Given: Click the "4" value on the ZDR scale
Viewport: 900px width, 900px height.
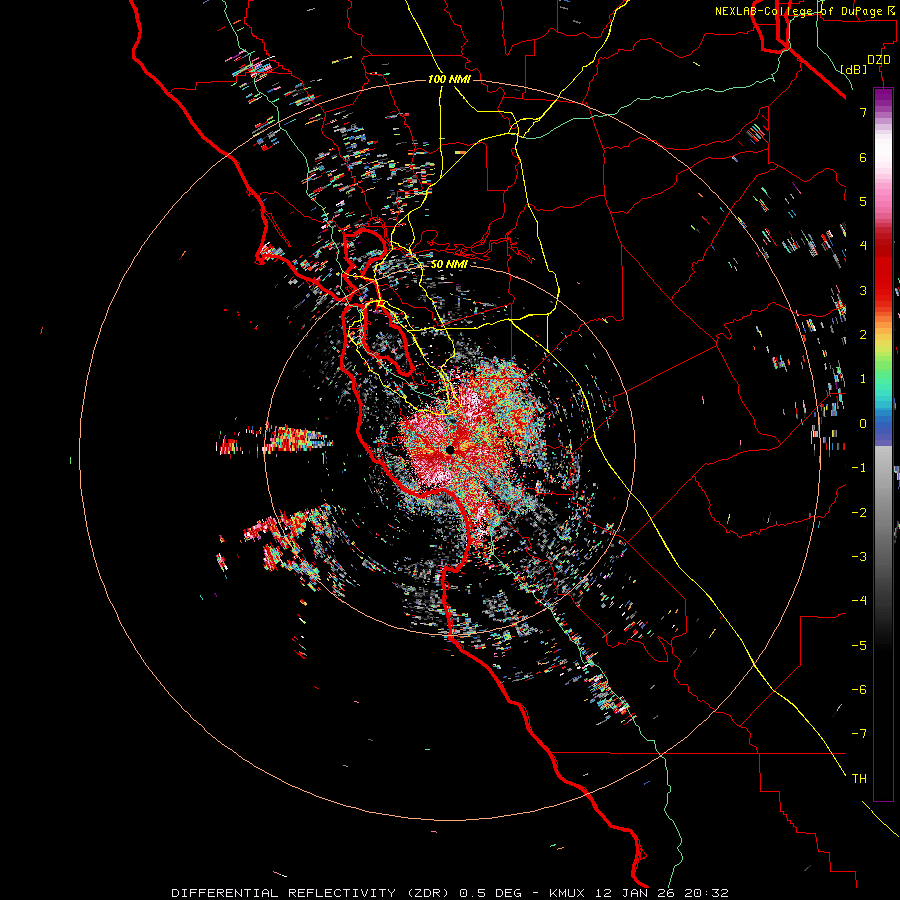Looking at the screenshot, I should 863,246.
